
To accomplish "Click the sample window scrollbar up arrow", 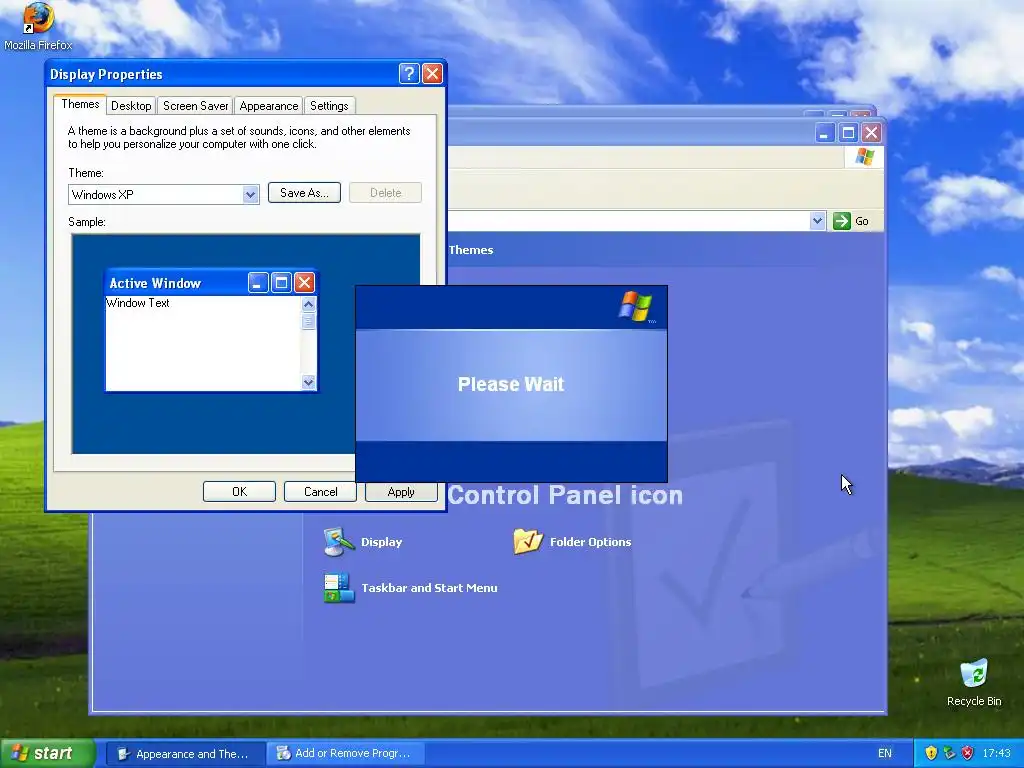I will [309, 304].
